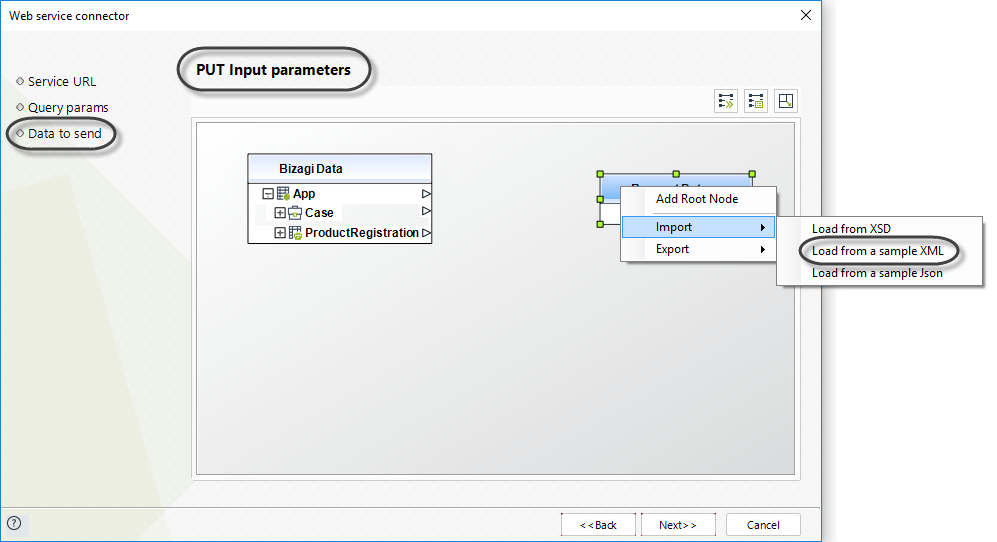Image resolution: width=997 pixels, height=542 pixels.
Task: Click the App entity table icon
Action: (x=283, y=193)
